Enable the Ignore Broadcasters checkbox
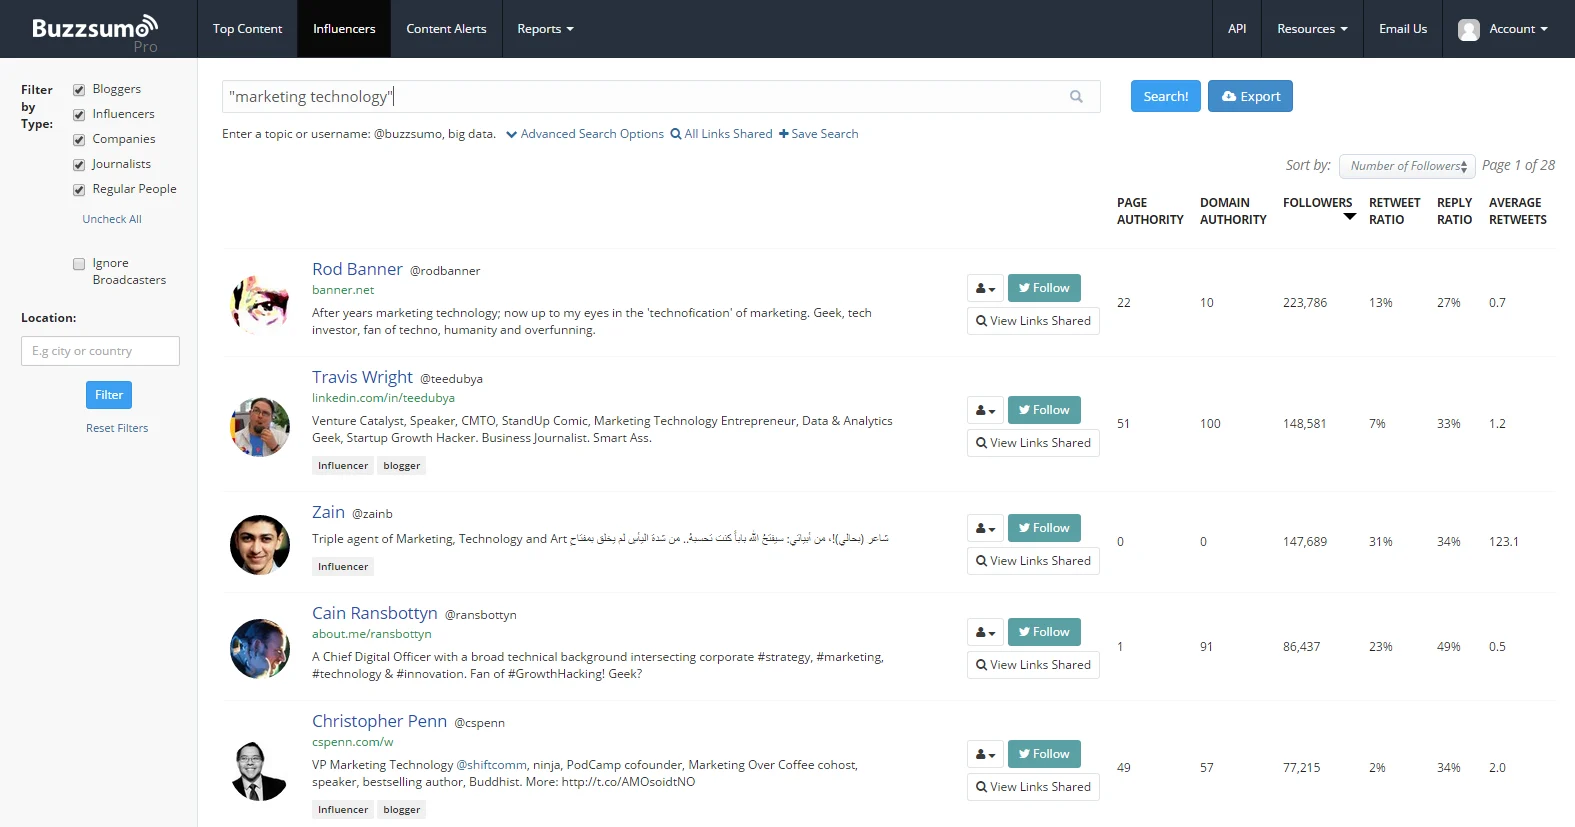1575x827 pixels. click(79, 264)
